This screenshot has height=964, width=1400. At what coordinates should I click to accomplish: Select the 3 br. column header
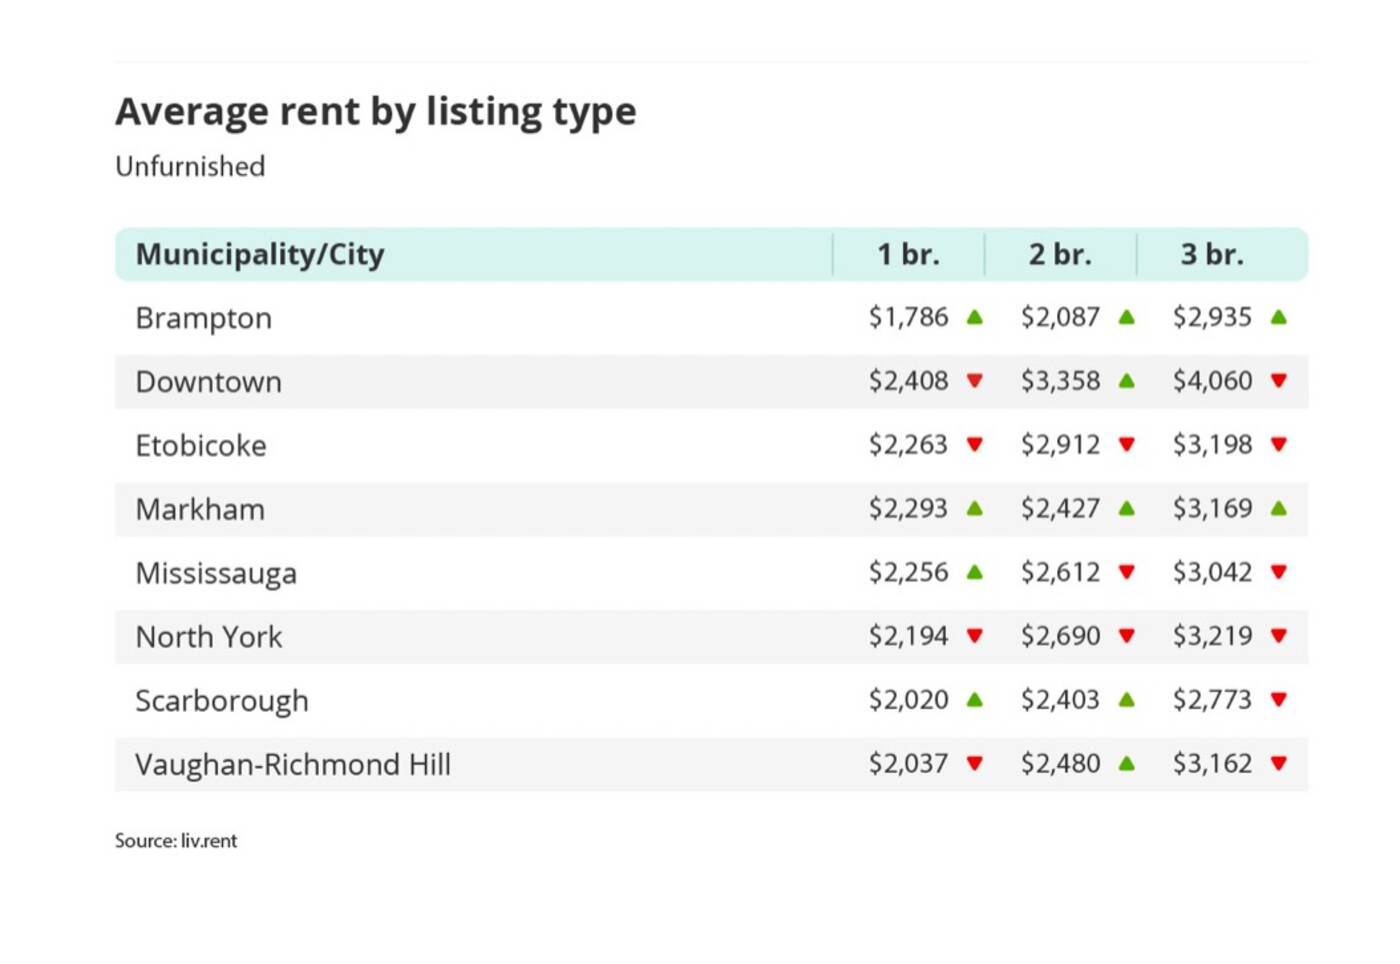1212,254
